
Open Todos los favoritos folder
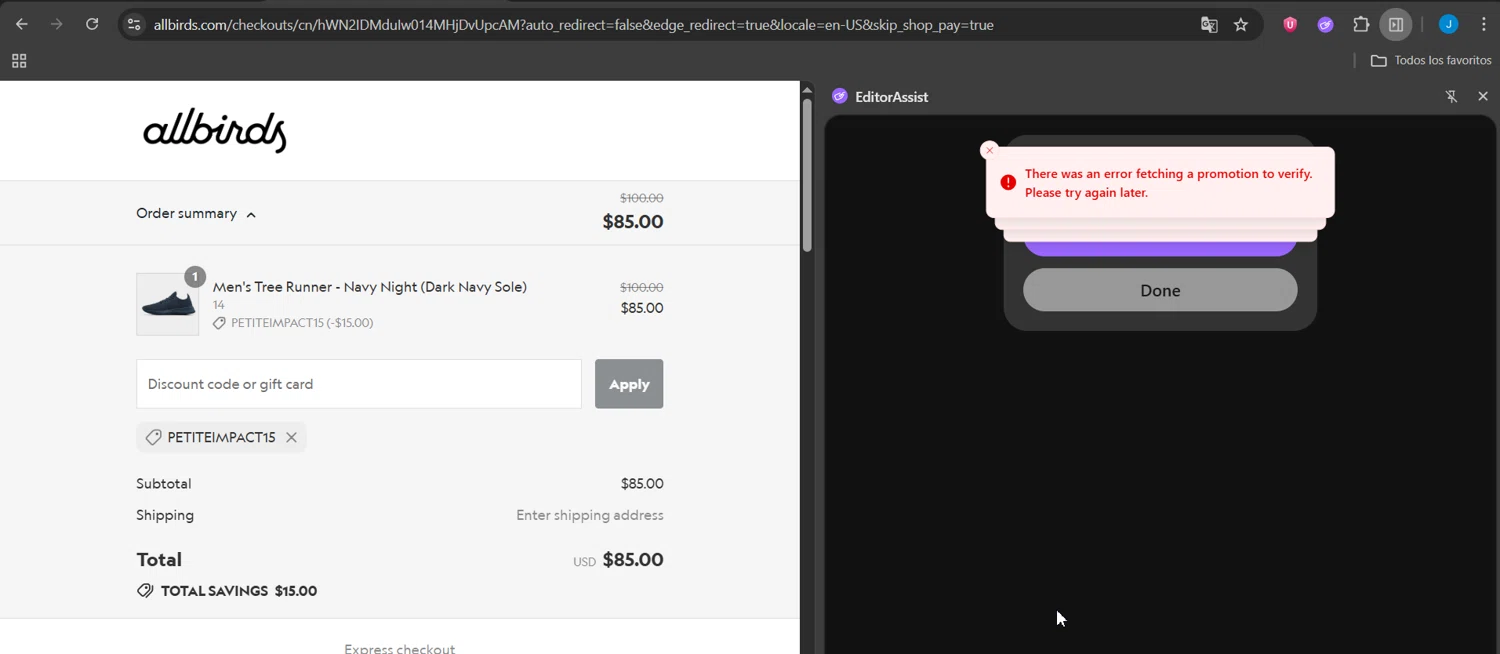pos(1431,61)
